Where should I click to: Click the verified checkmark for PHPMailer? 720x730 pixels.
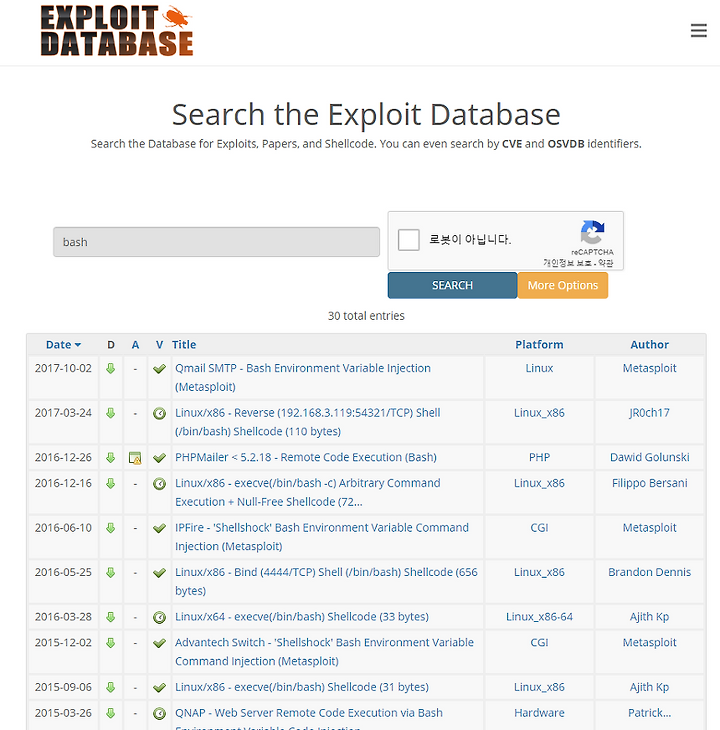pos(159,458)
